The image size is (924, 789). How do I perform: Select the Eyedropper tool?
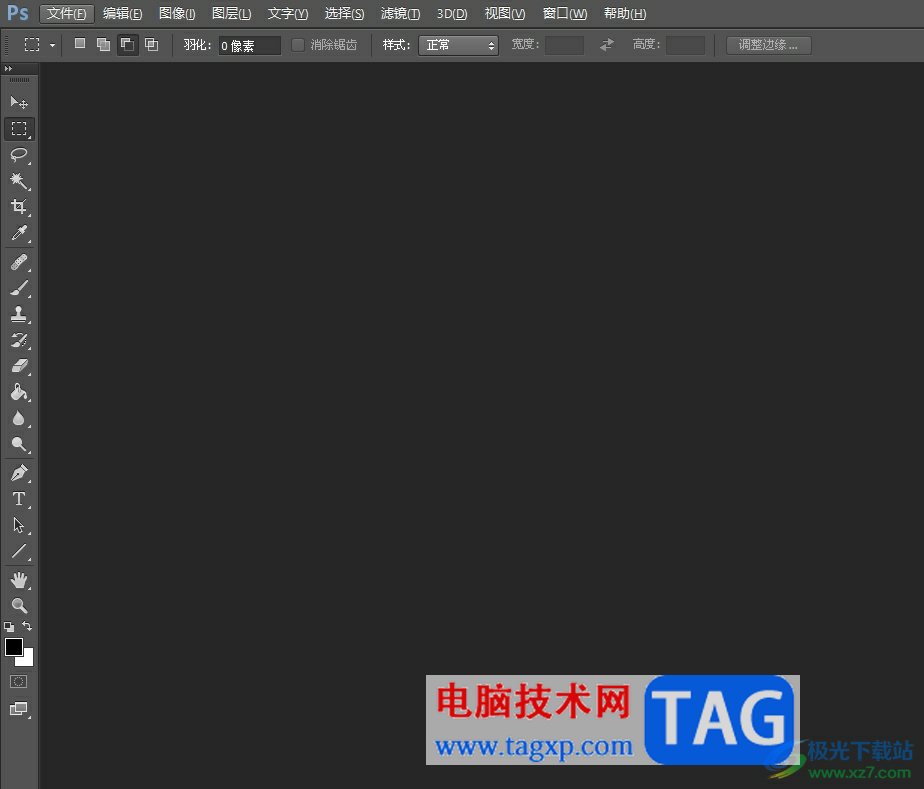click(x=19, y=233)
